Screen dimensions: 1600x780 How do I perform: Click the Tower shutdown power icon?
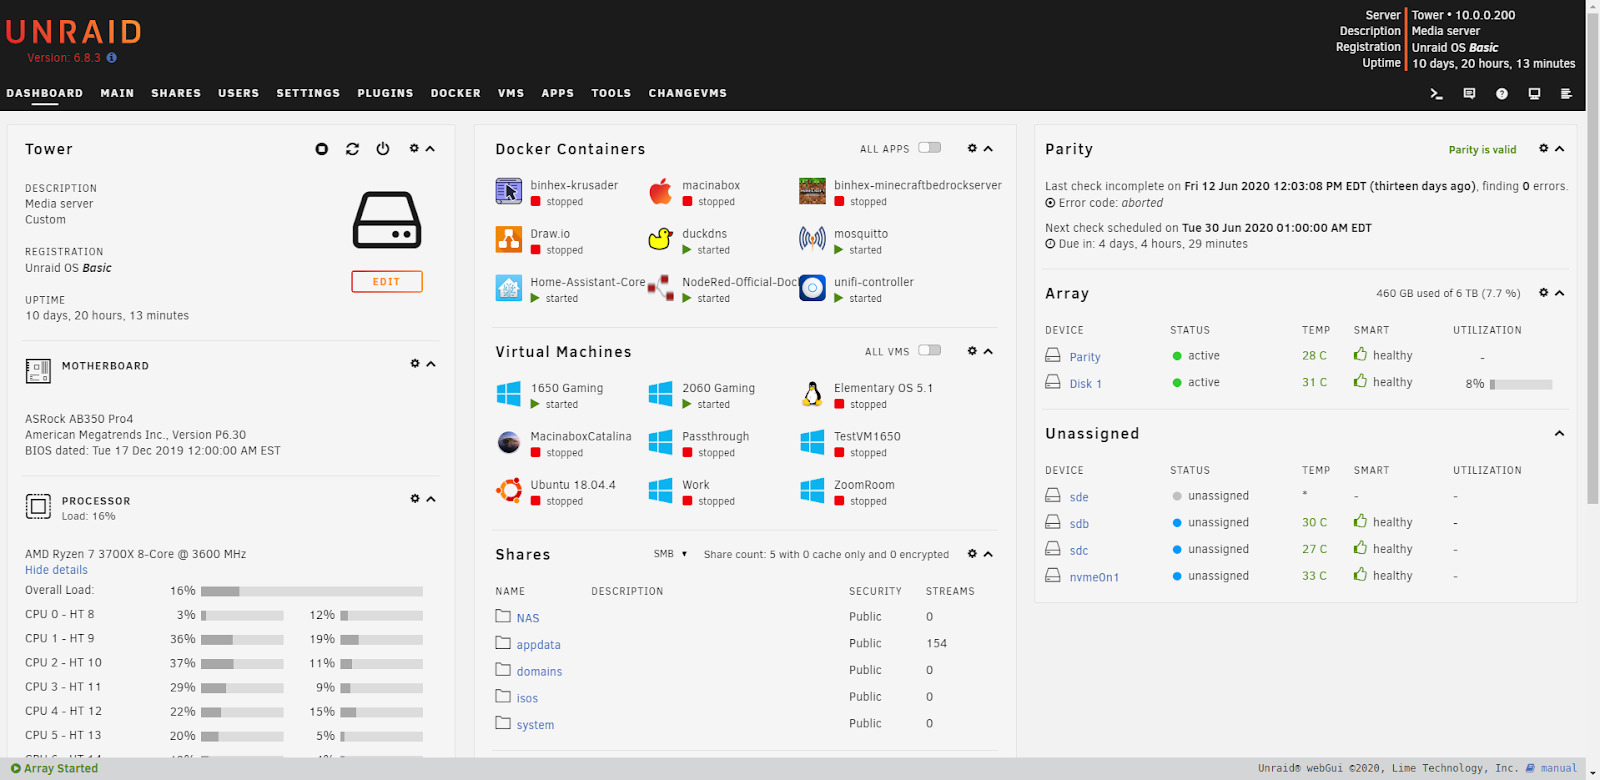[x=383, y=149]
